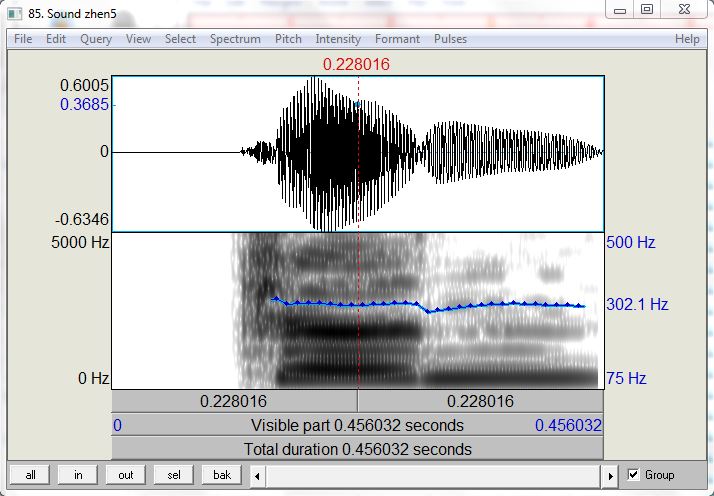The image size is (714, 496).
Task: Click the -0.6346 amplitude minimum label
Action: (x=82, y=220)
